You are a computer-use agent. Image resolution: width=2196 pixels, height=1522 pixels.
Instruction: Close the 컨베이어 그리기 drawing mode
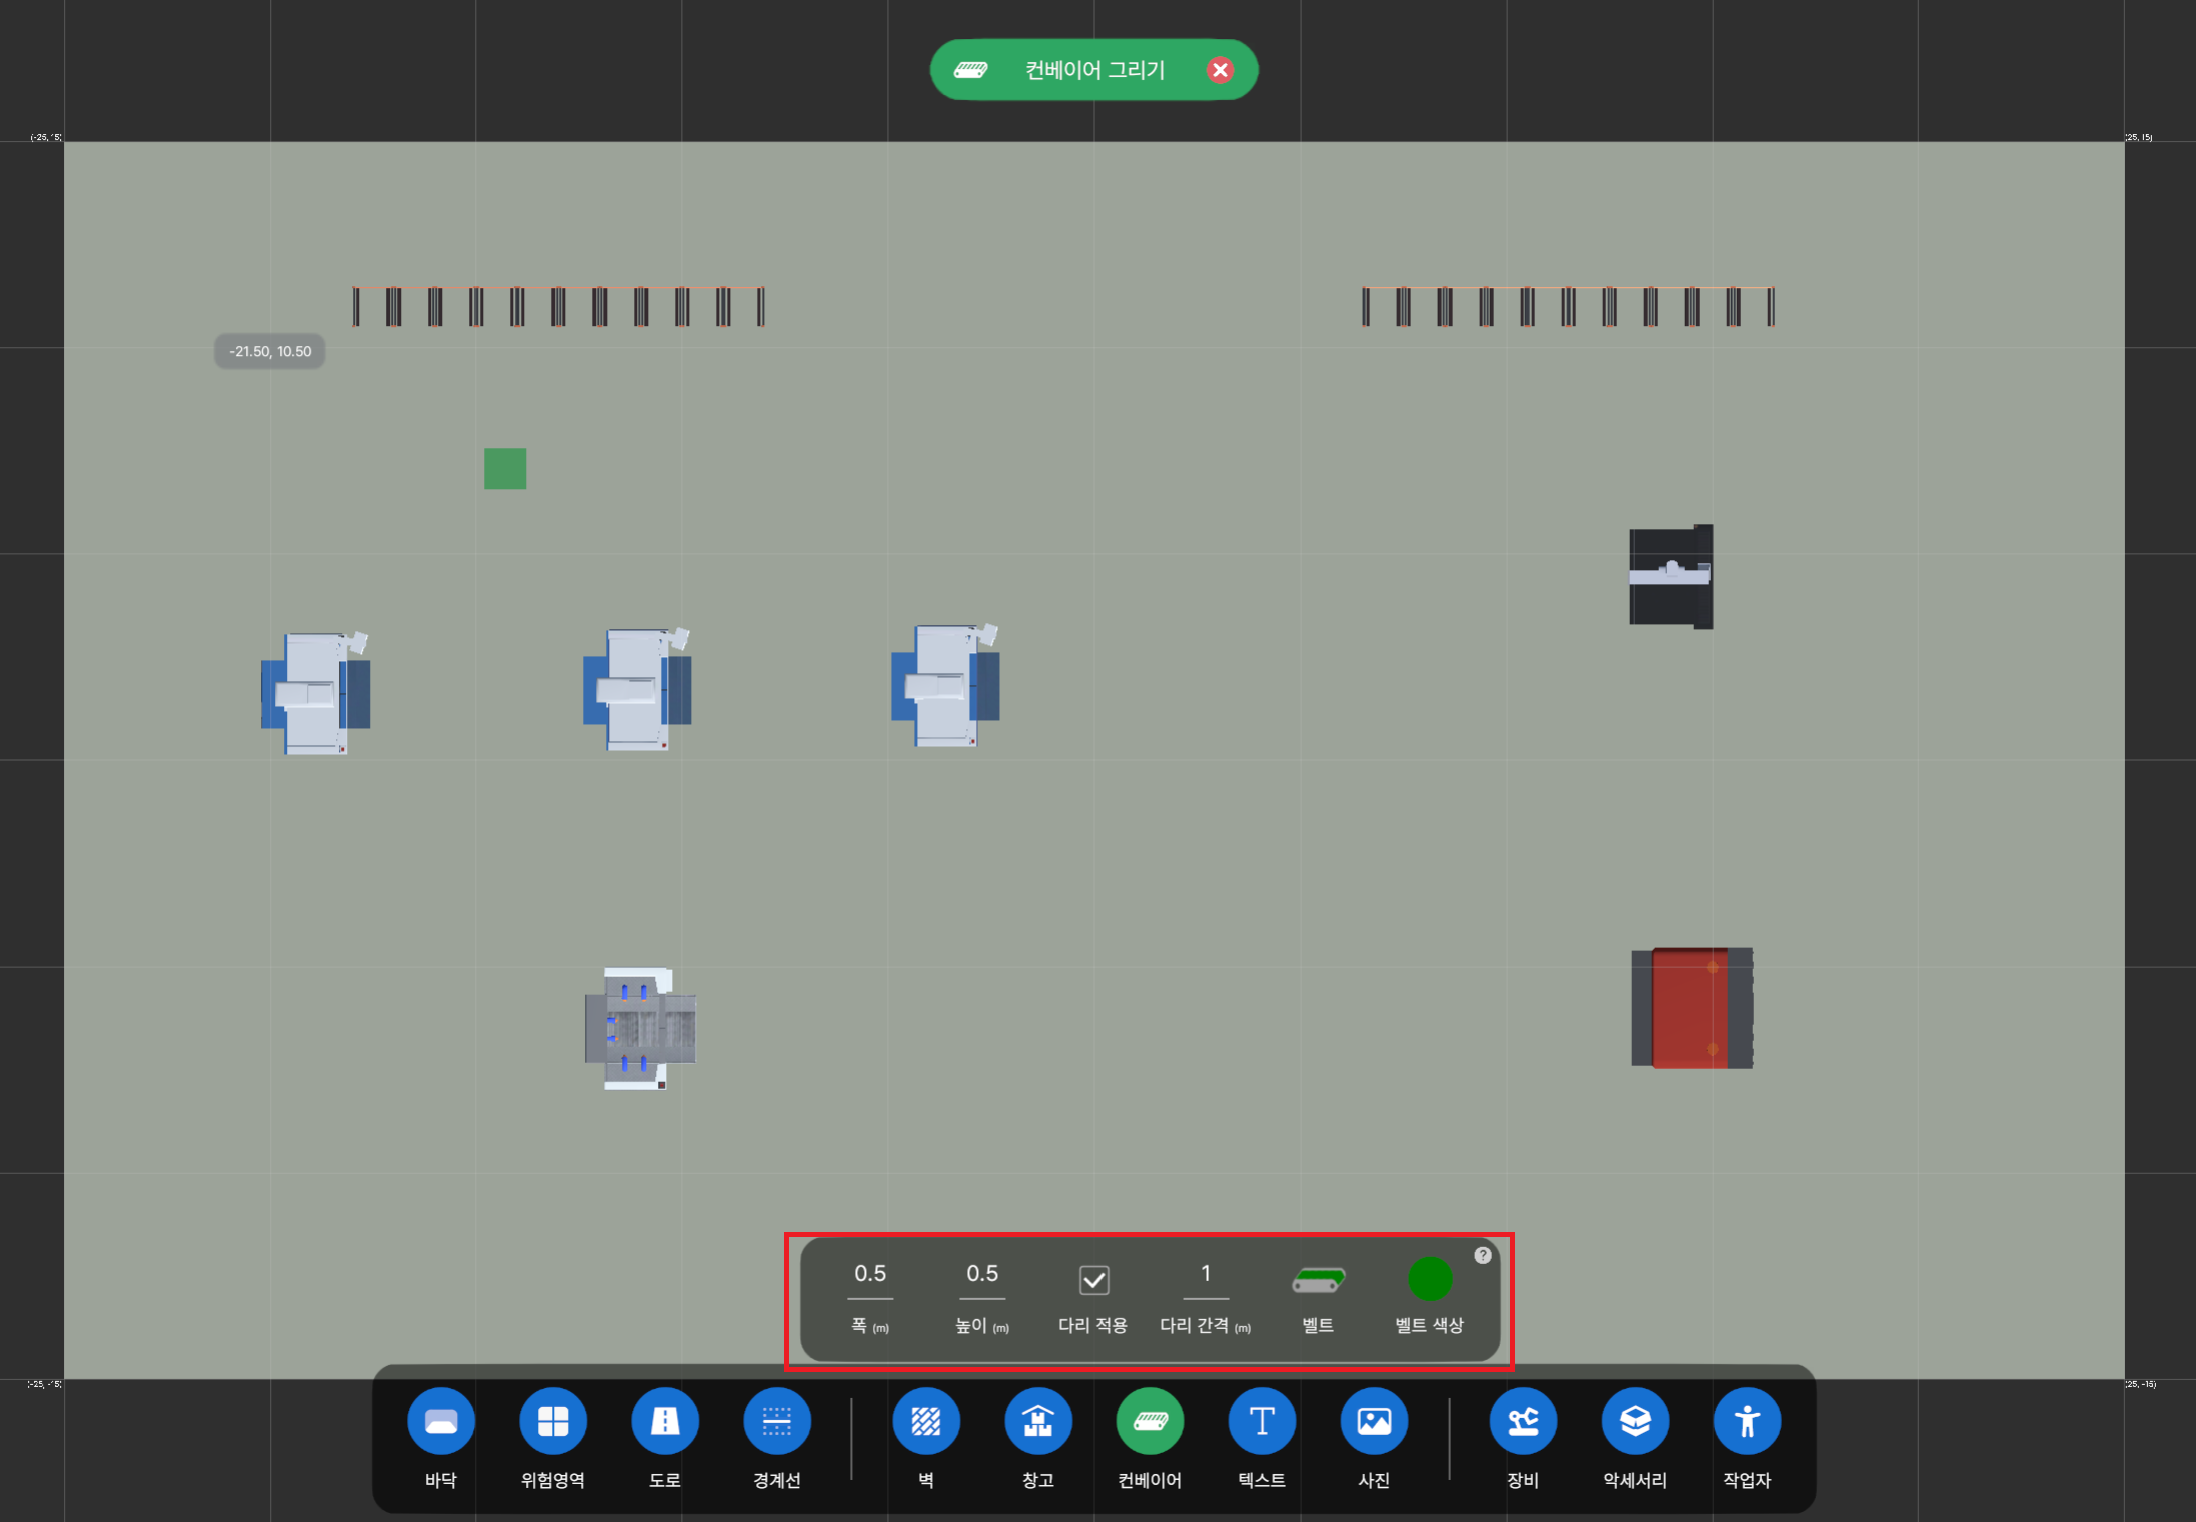click(x=1220, y=70)
